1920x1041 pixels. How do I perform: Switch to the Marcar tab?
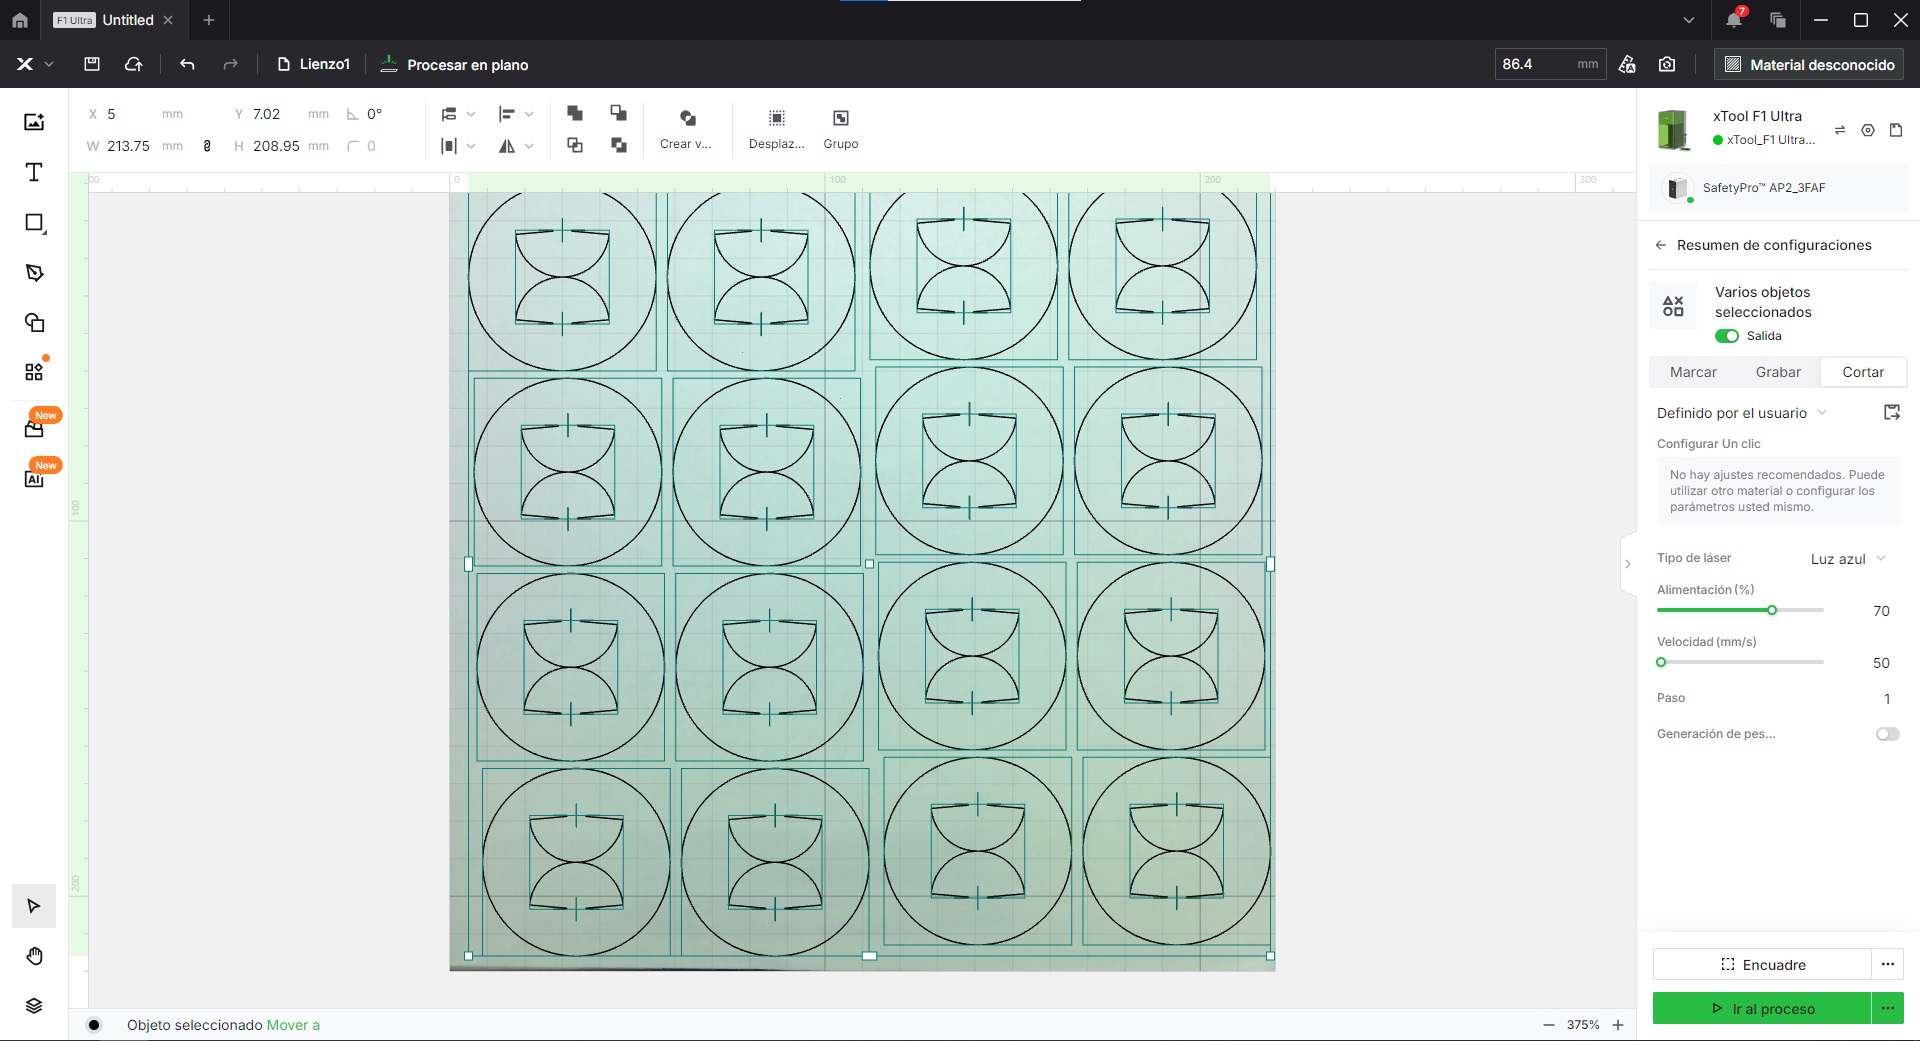click(x=1693, y=372)
